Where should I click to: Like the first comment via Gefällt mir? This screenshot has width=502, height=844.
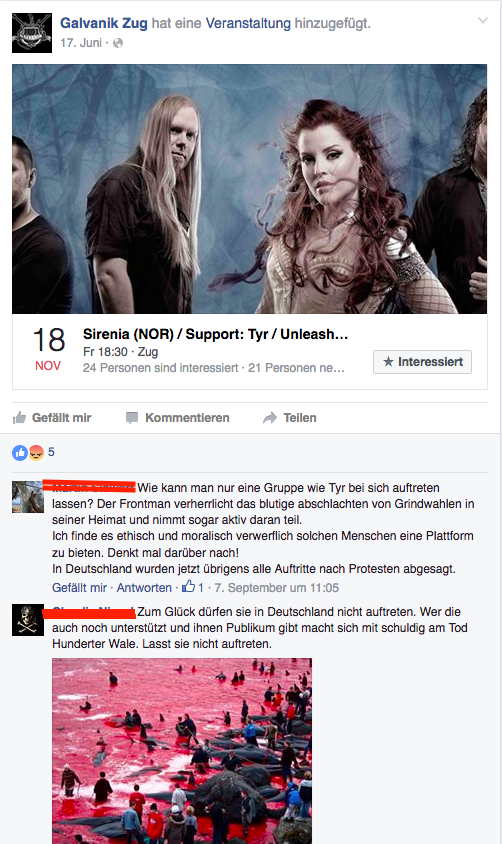click(x=80, y=588)
